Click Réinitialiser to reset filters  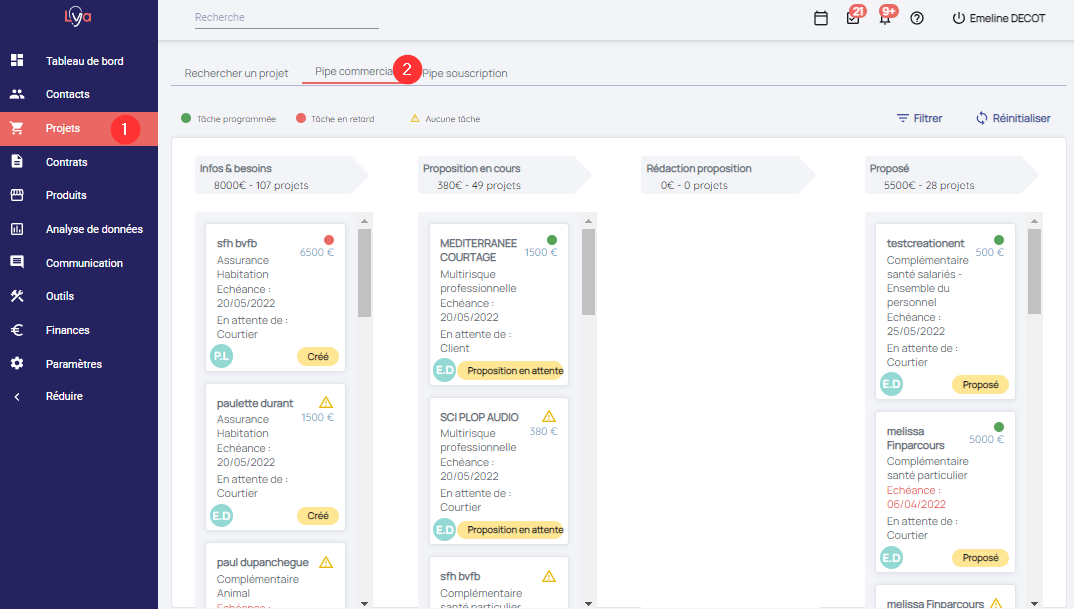pyautogui.click(x=1012, y=118)
